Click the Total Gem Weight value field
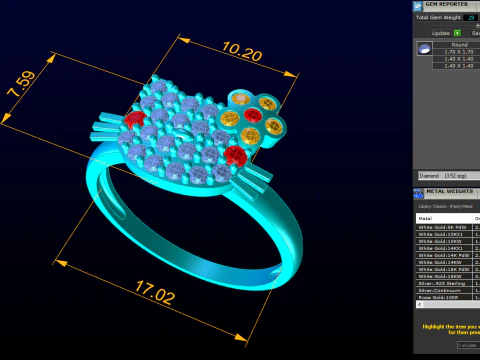This screenshot has height=360, width=480. click(471, 18)
